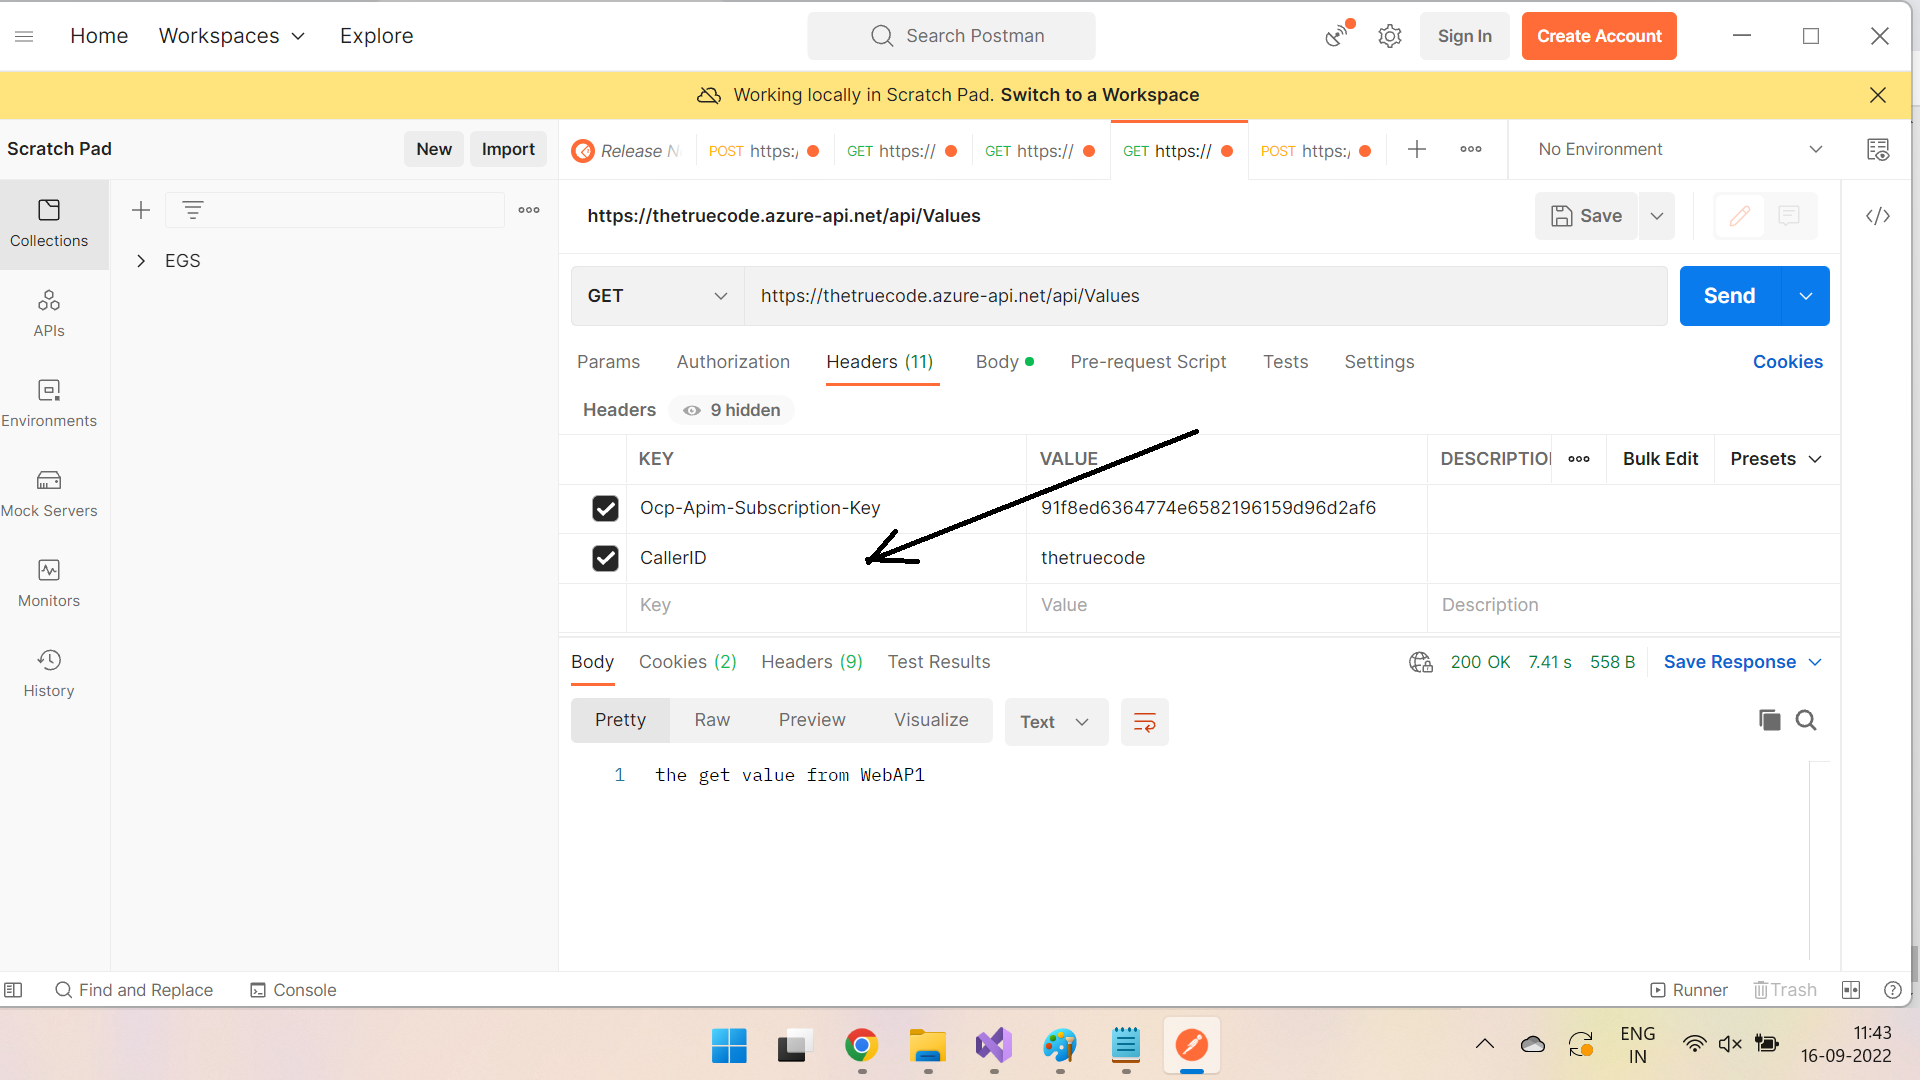Toggle the CallerID header checkbox
The height and width of the screenshot is (1080, 1920).
pos(604,556)
